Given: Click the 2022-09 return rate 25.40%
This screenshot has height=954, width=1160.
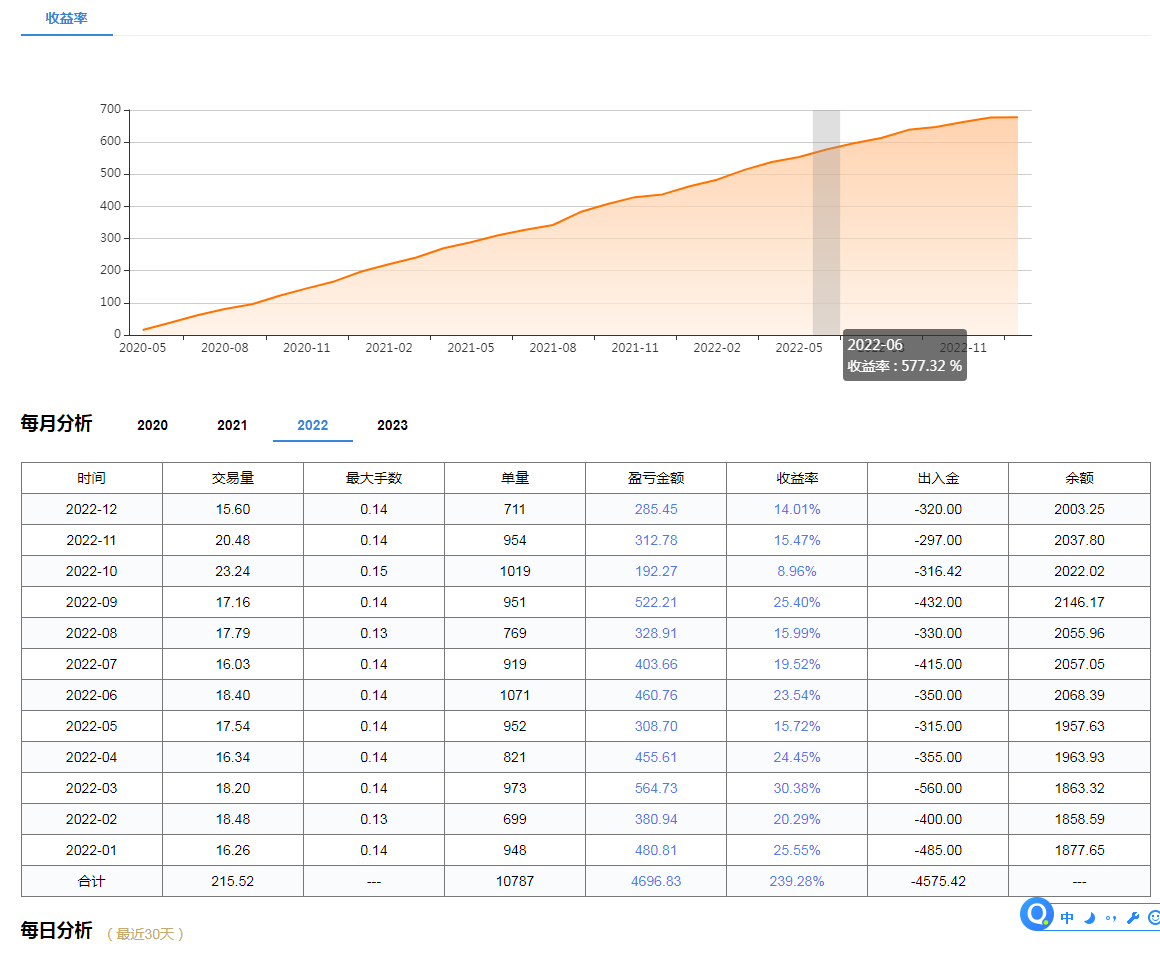Looking at the screenshot, I should [x=797, y=602].
